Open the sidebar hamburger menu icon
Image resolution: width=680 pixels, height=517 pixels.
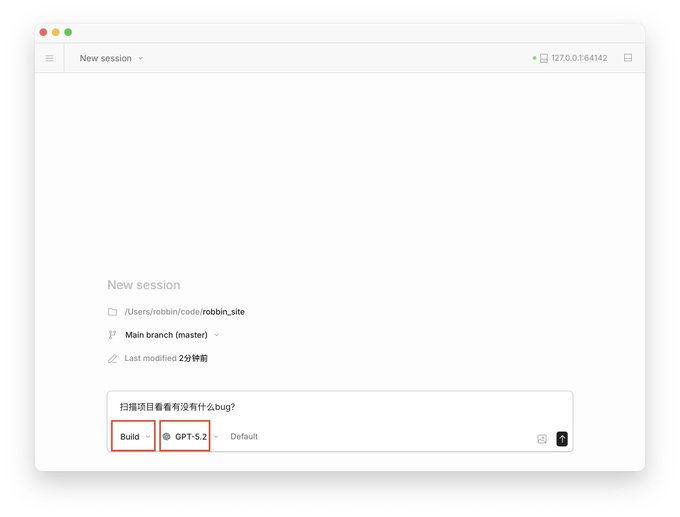pos(49,58)
